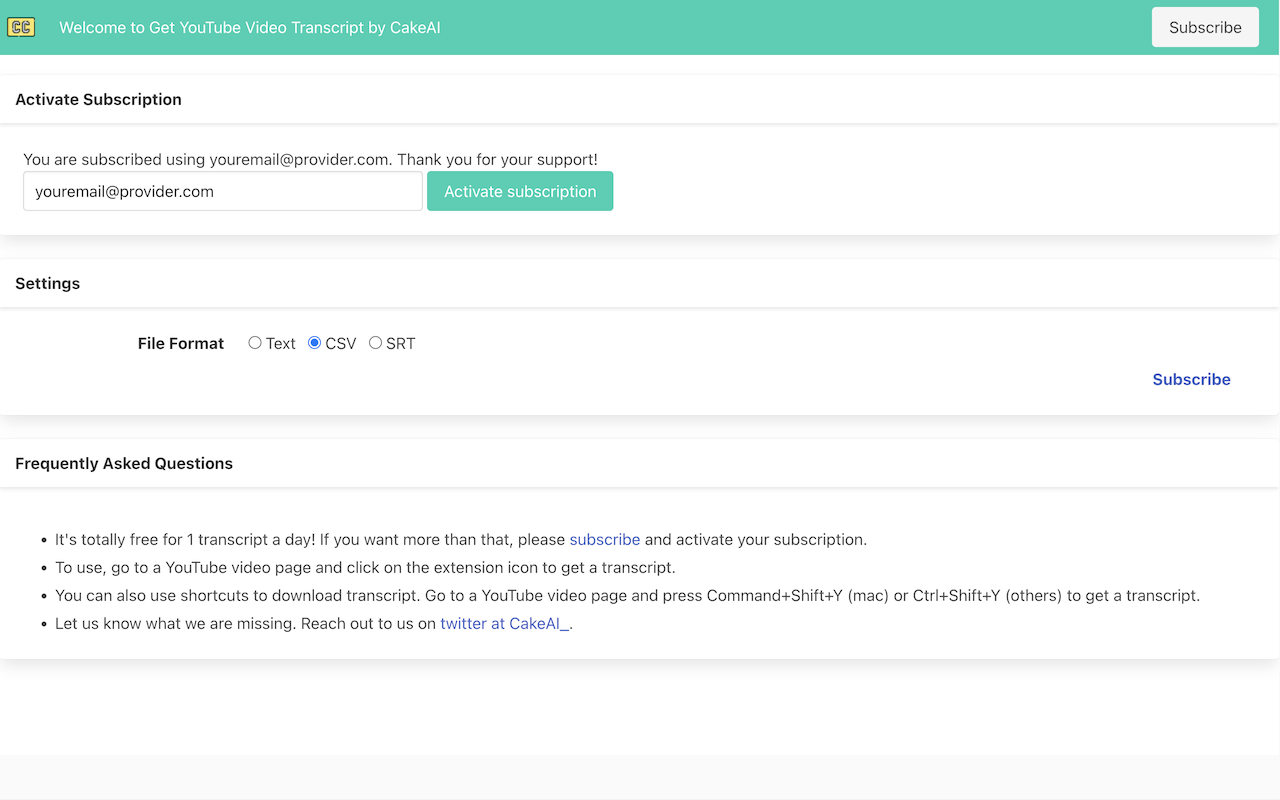The width and height of the screenshot is (1280, 800).
Task: Click the welcome title text in the header
Action: pyautogui.click(x=249, y=27)
